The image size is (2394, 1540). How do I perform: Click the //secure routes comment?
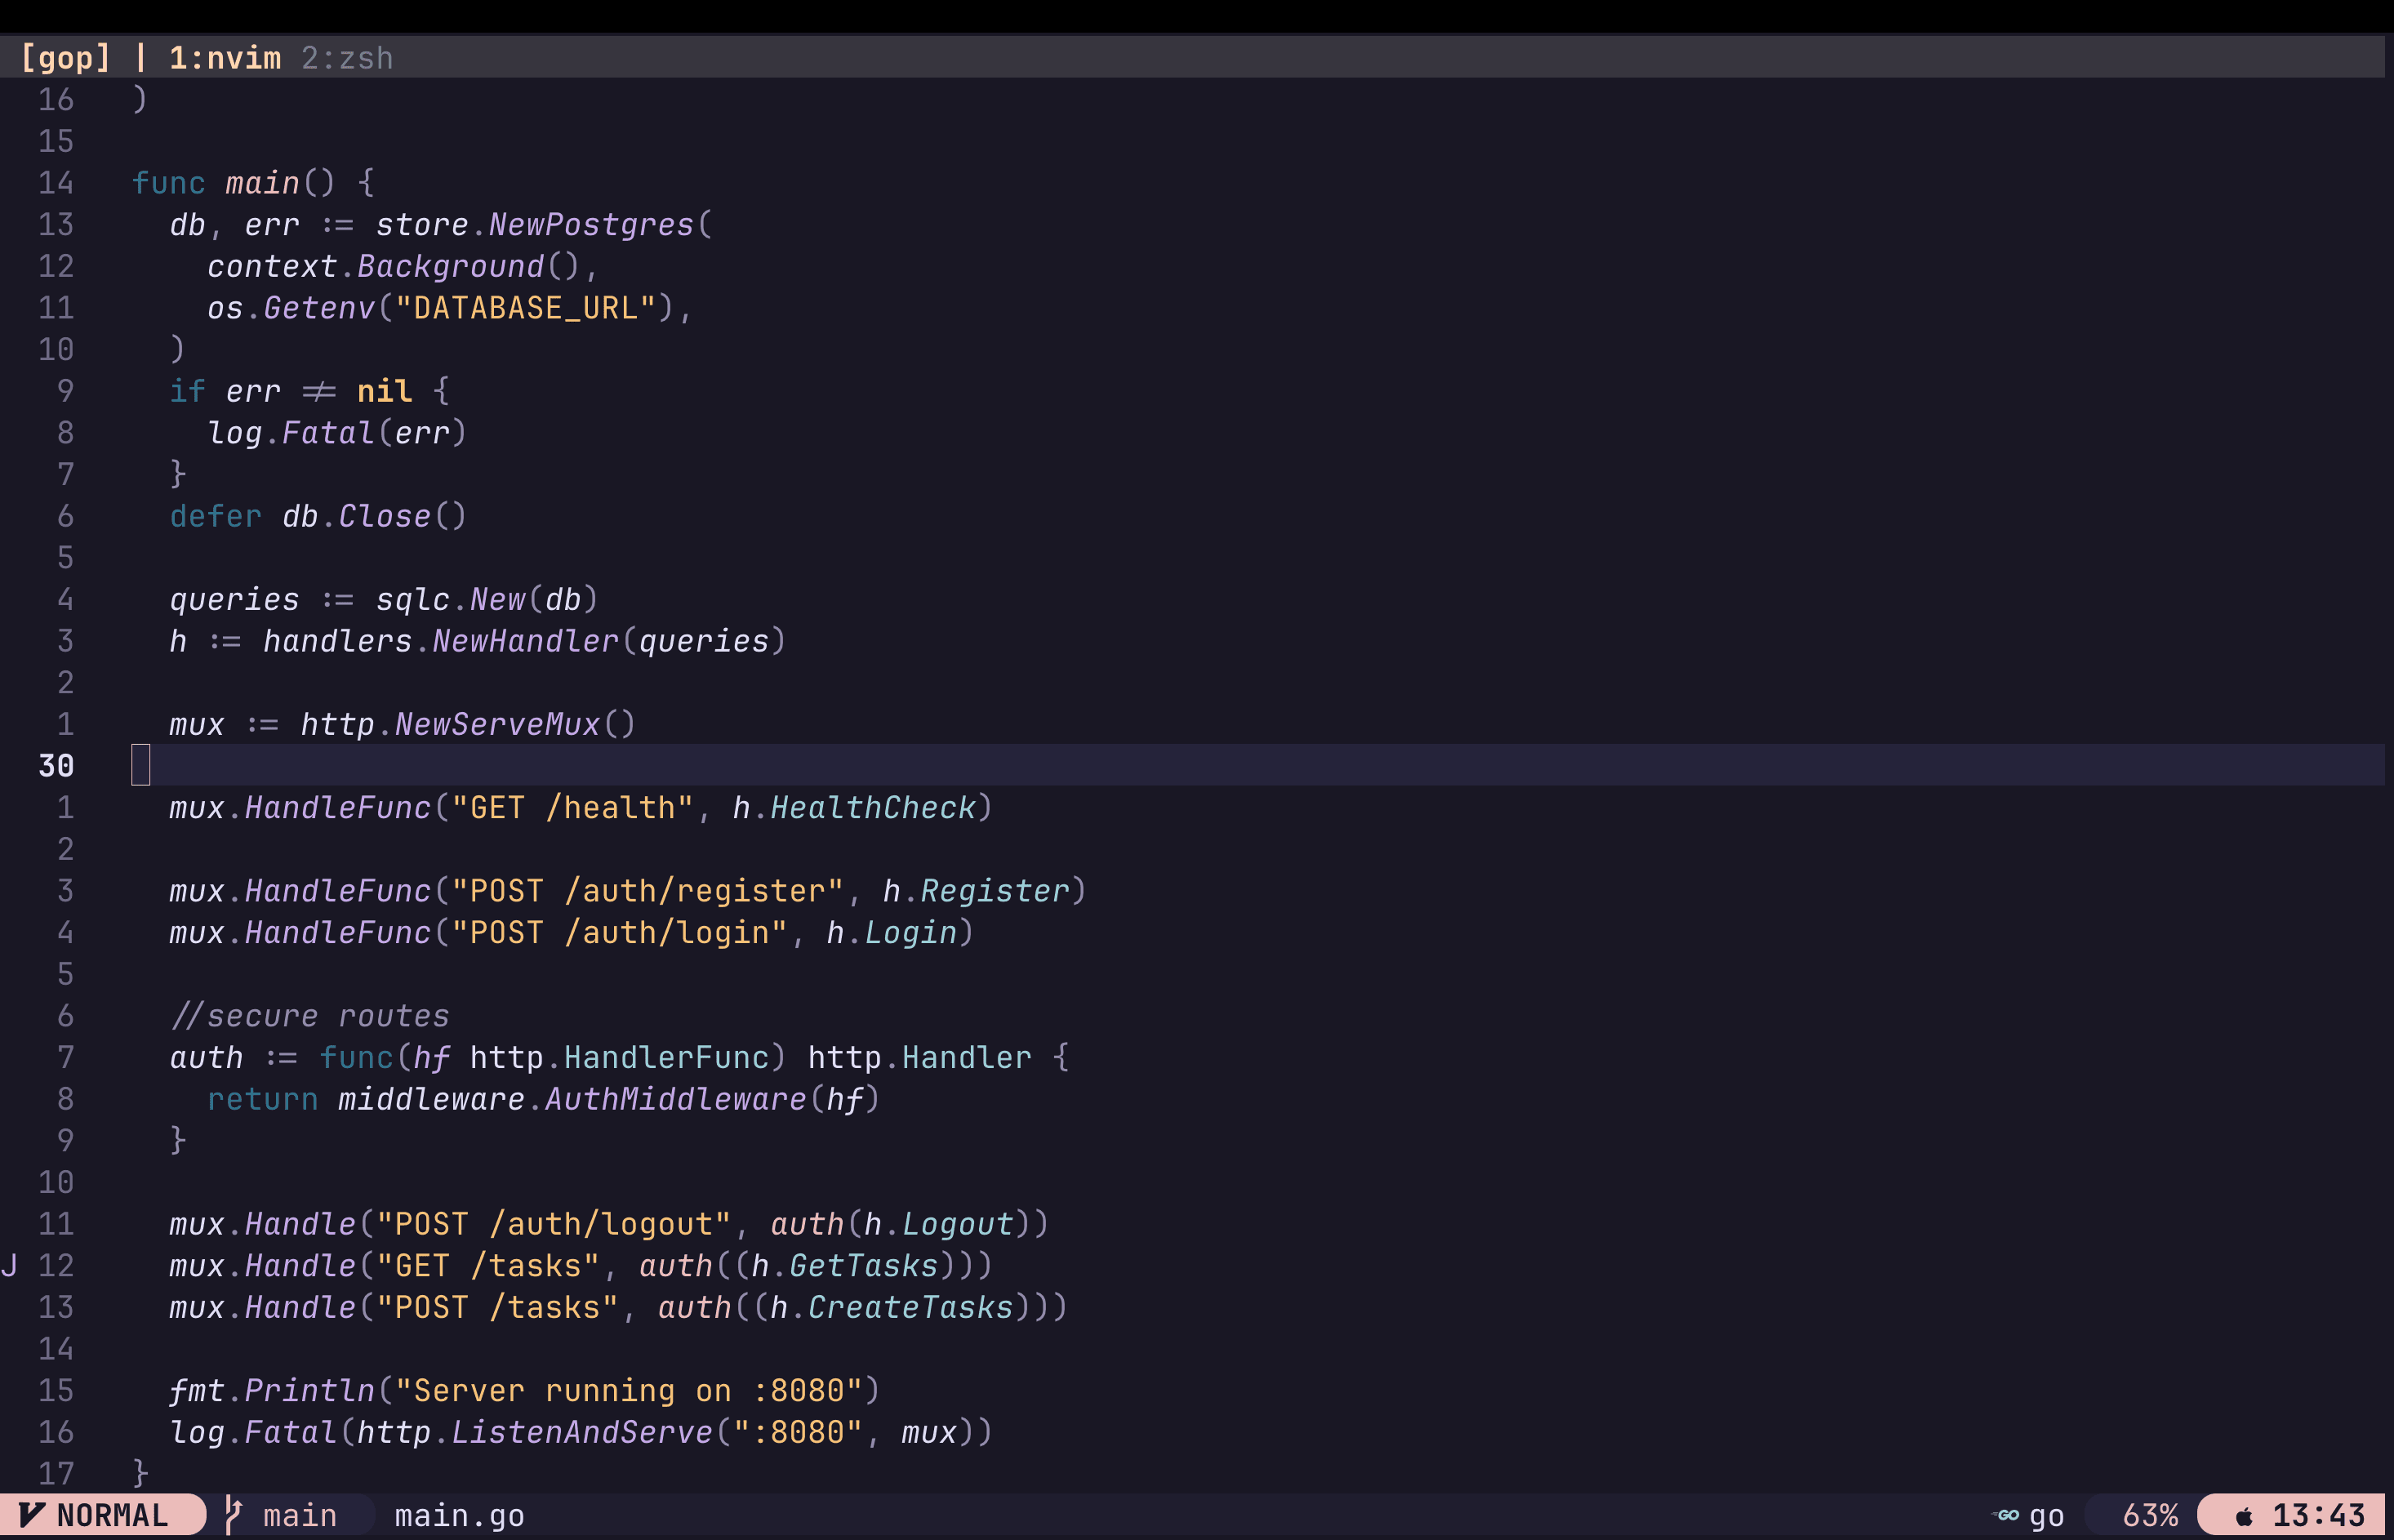(310, 1015)
